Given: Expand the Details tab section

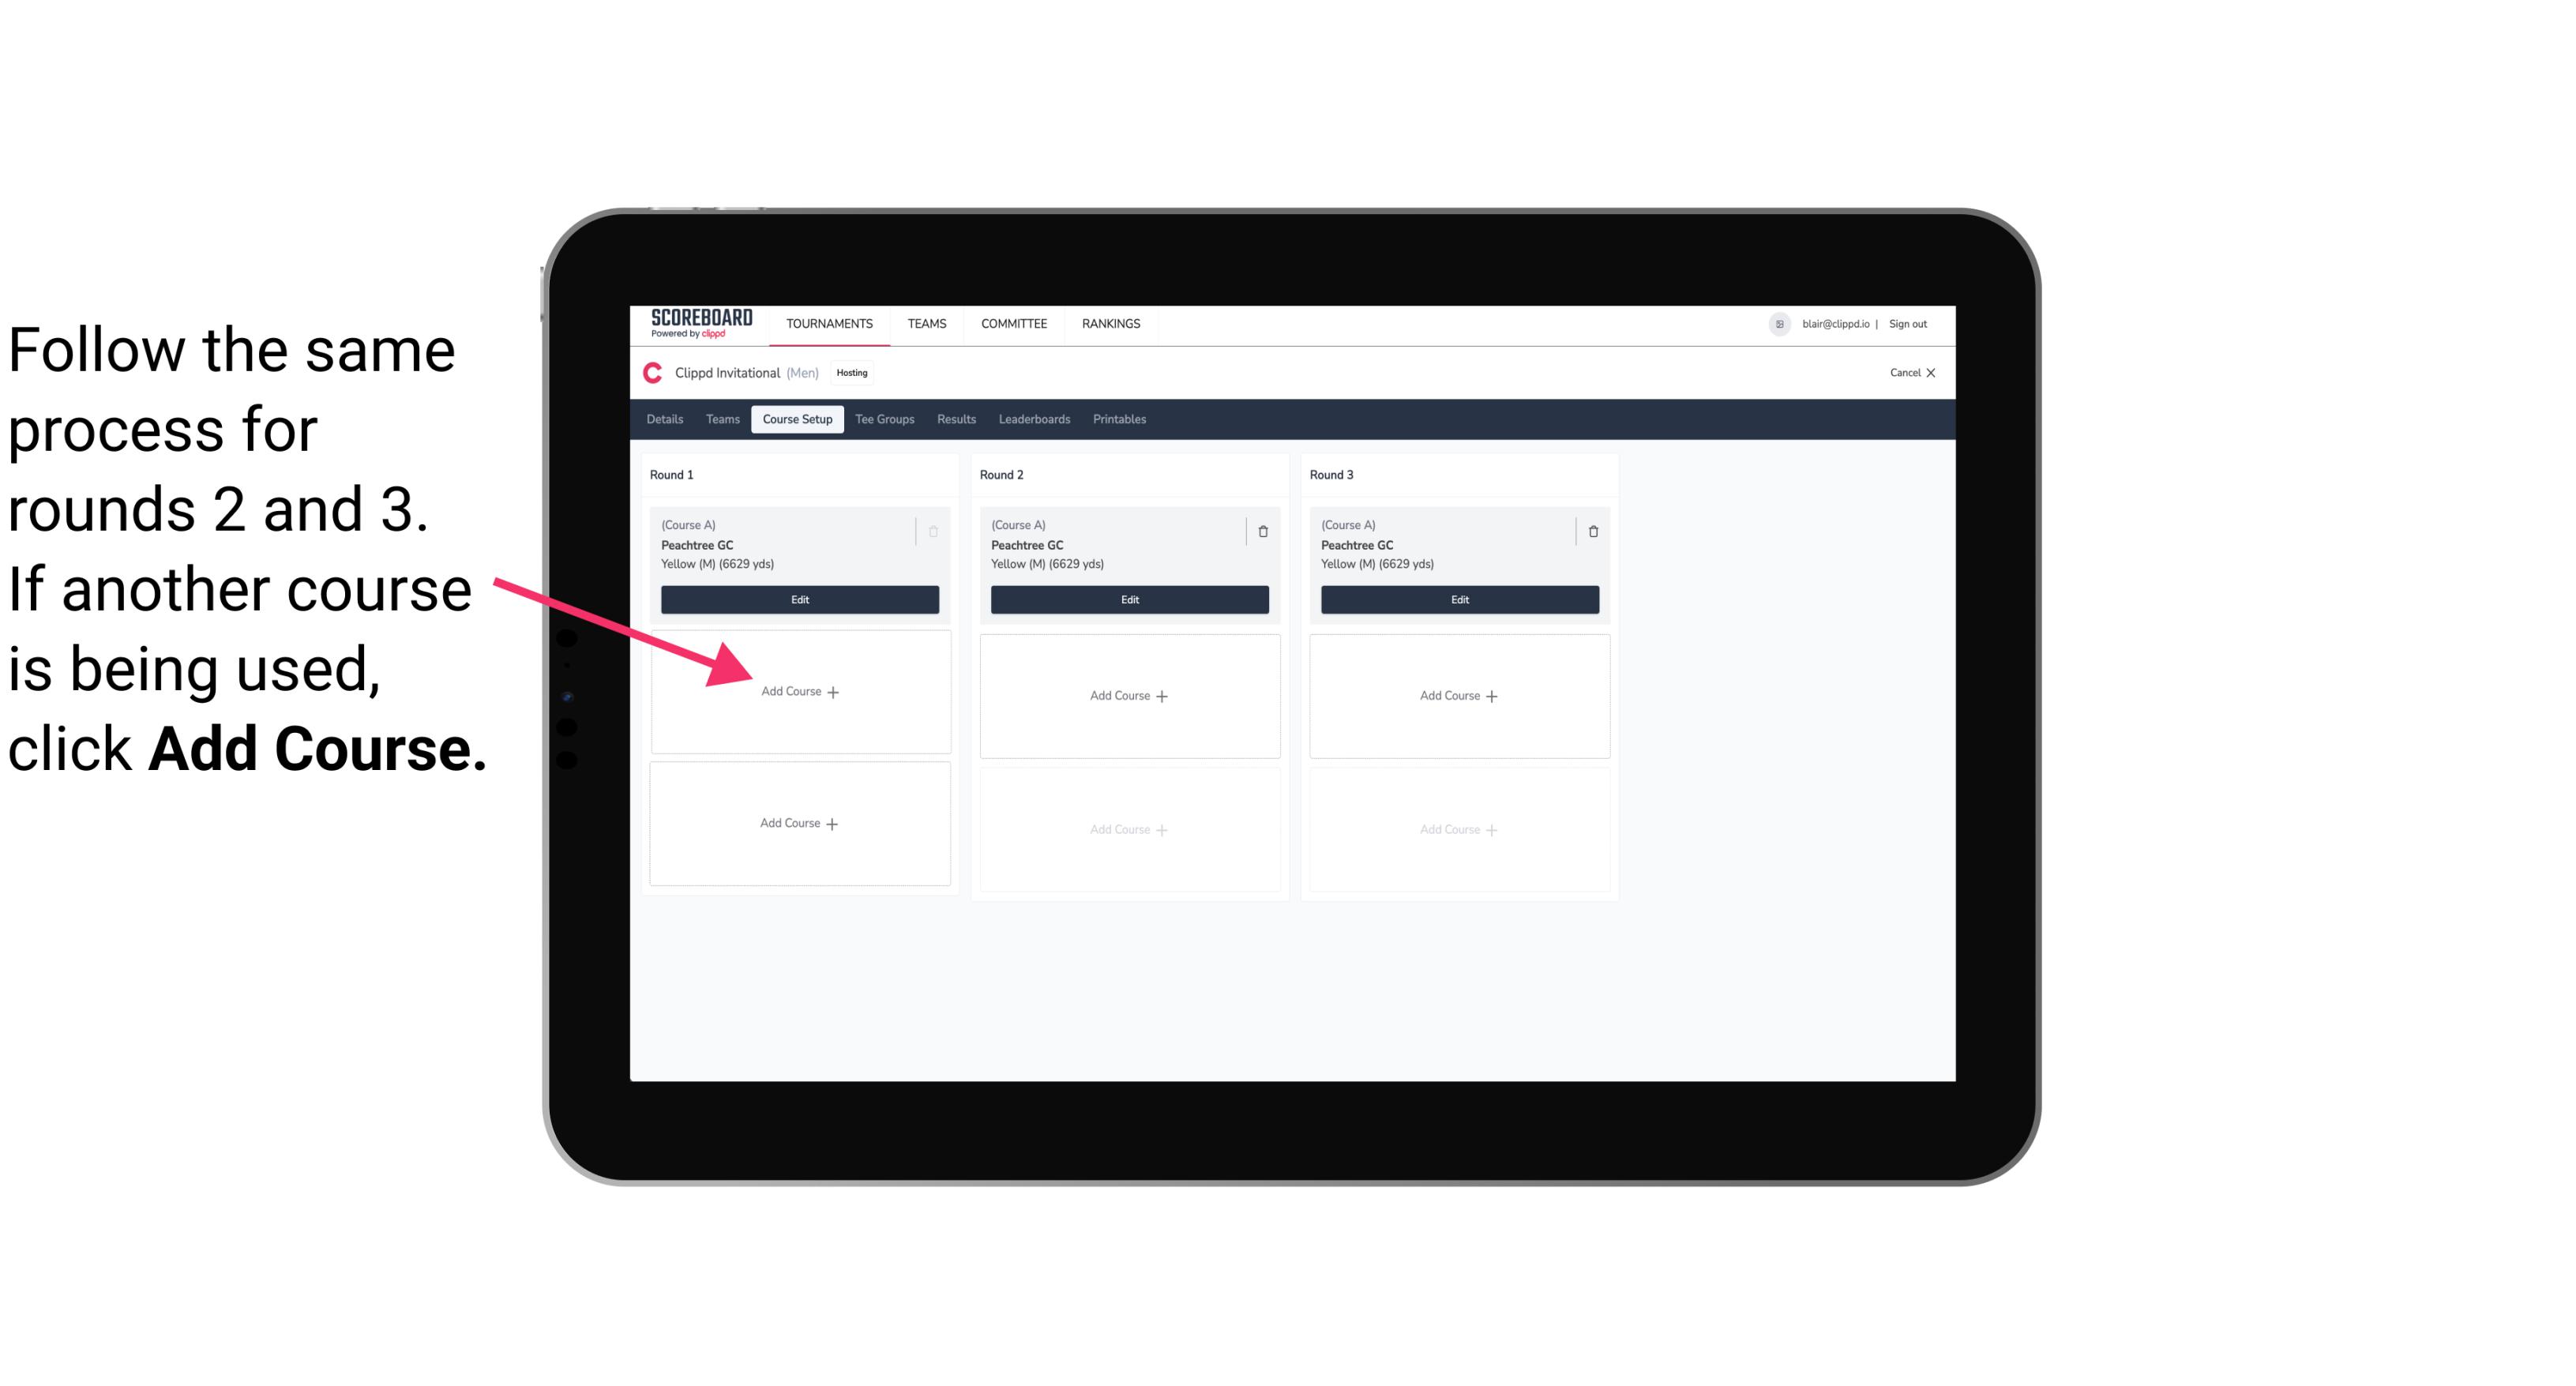Looking at the screenshot, I should point(667,420).
